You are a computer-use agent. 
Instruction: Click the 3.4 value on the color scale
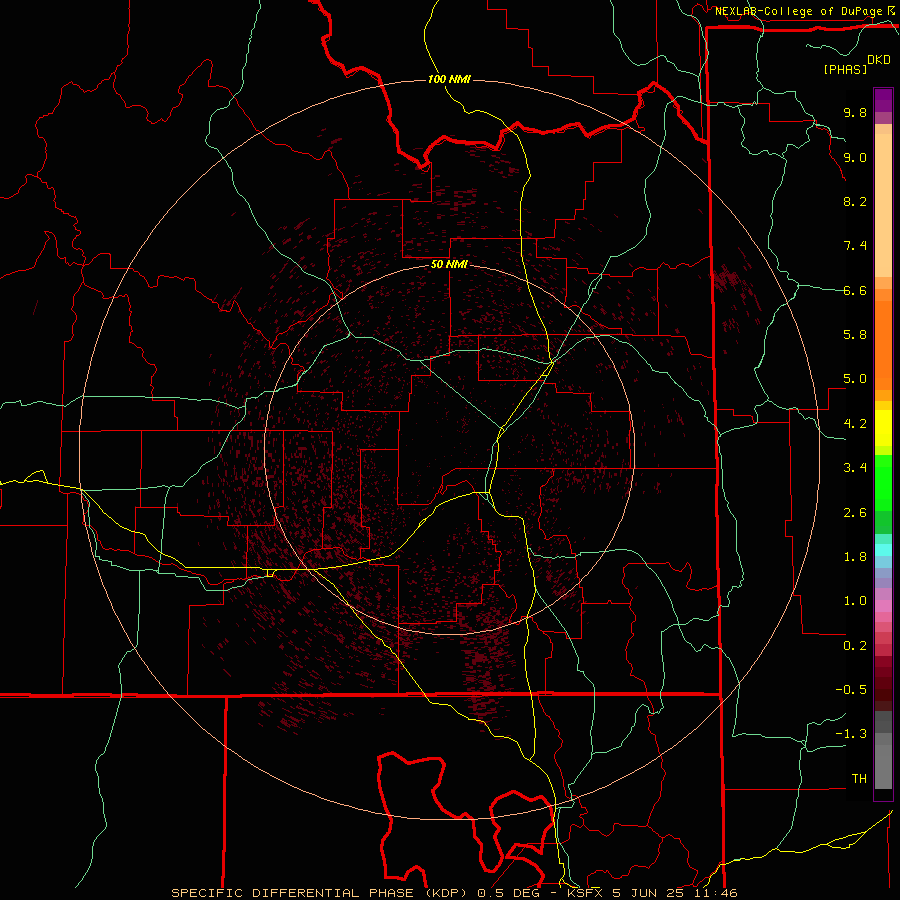(x=855, y=468)
